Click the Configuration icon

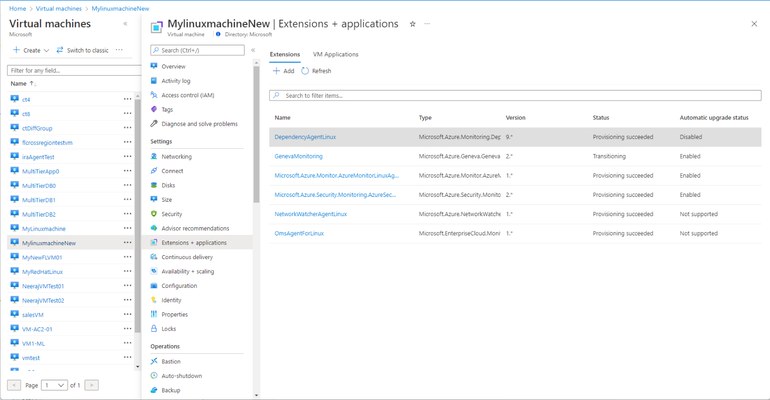[154, 286]
